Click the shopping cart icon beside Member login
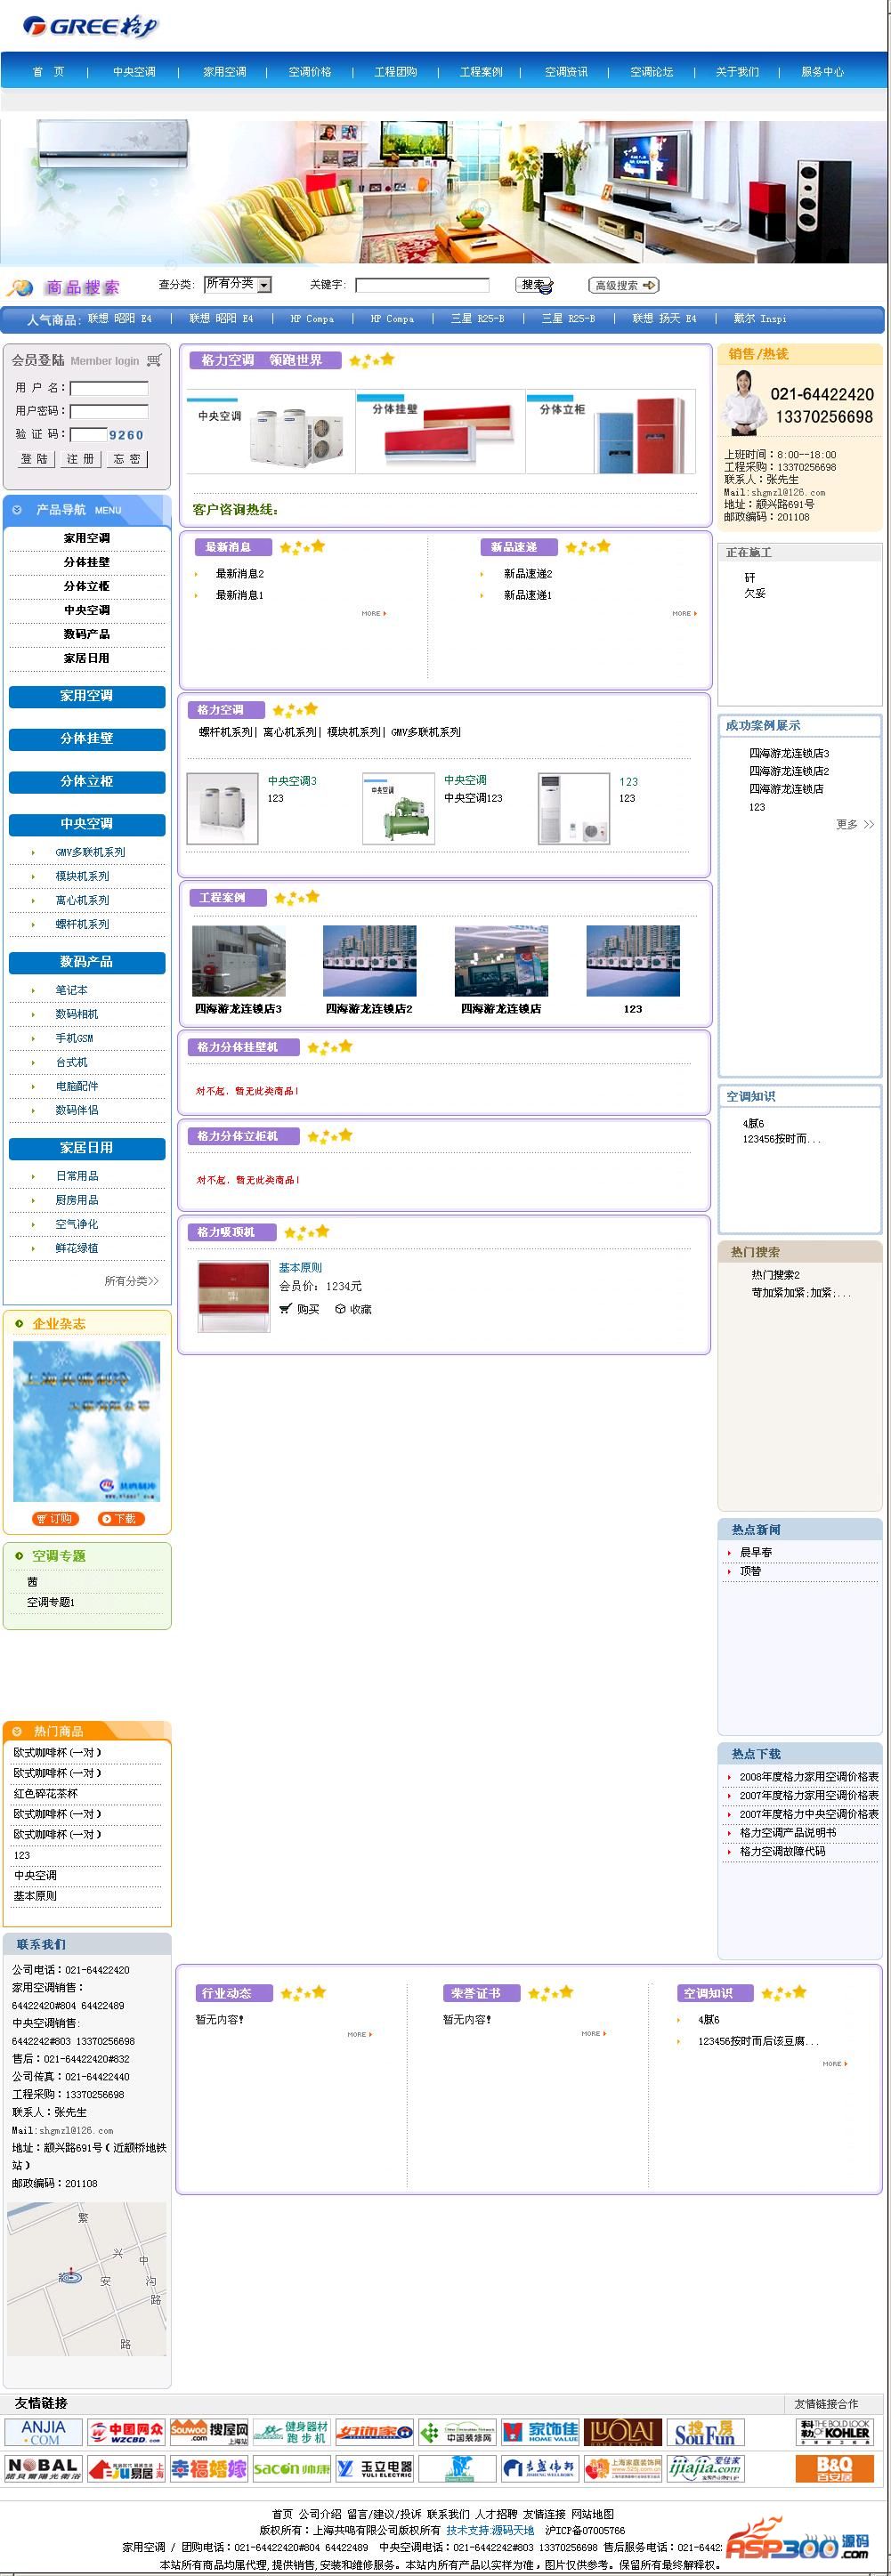This screenshot has width=891, height=2576. click(x=154, y=360)
